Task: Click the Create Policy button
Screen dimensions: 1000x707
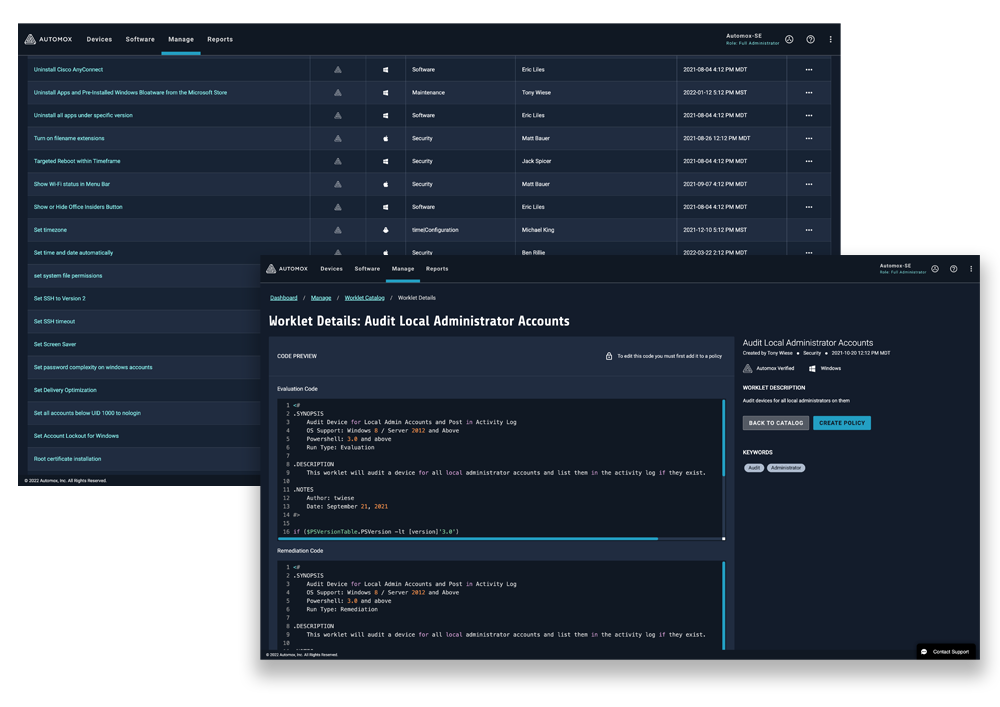Action: click(x=842, y=423)
